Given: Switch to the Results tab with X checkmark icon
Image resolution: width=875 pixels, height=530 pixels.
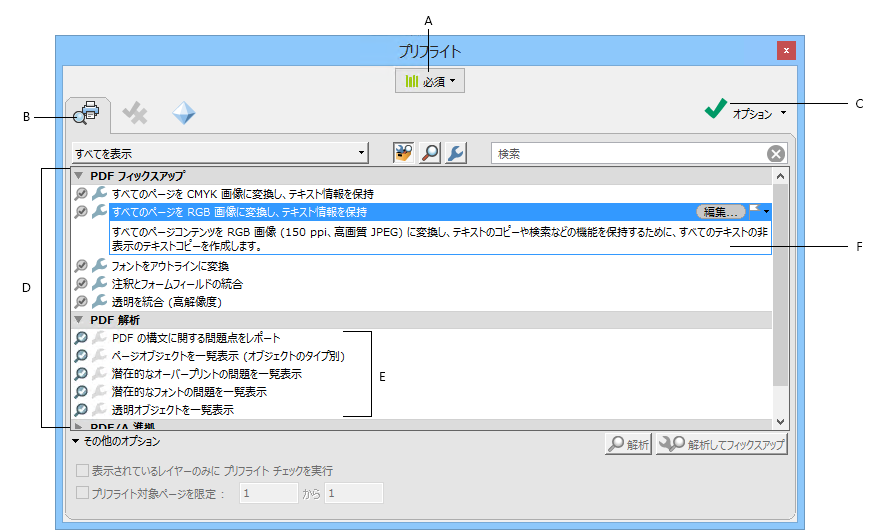Looking at the screenshot, I should (135, 113).
